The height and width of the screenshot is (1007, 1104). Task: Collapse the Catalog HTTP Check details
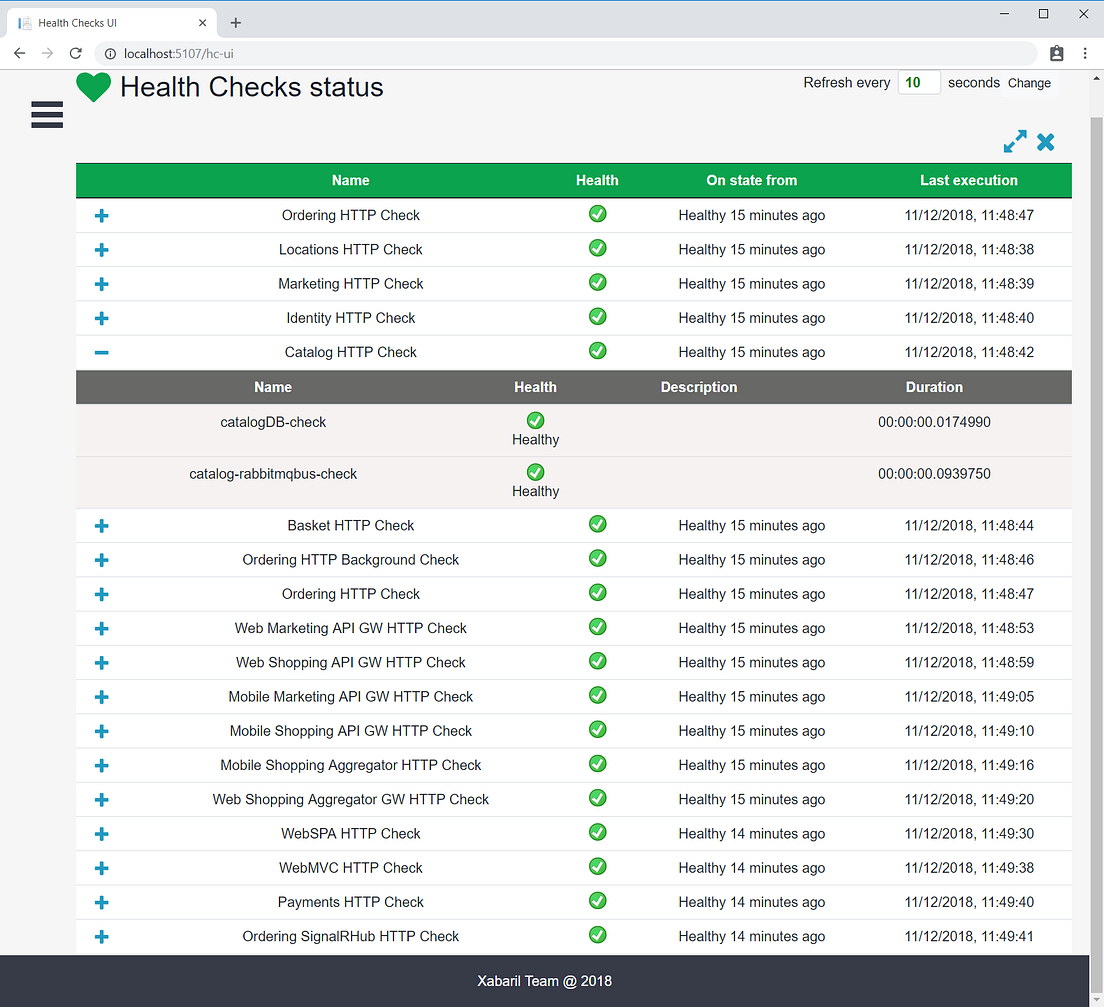click(x=100, y=351)
